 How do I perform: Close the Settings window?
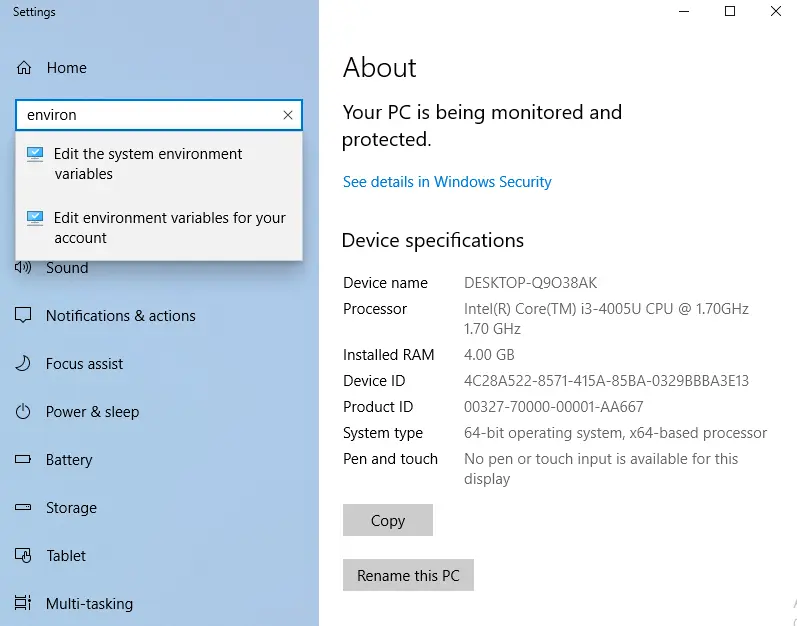tap(776, 11)
